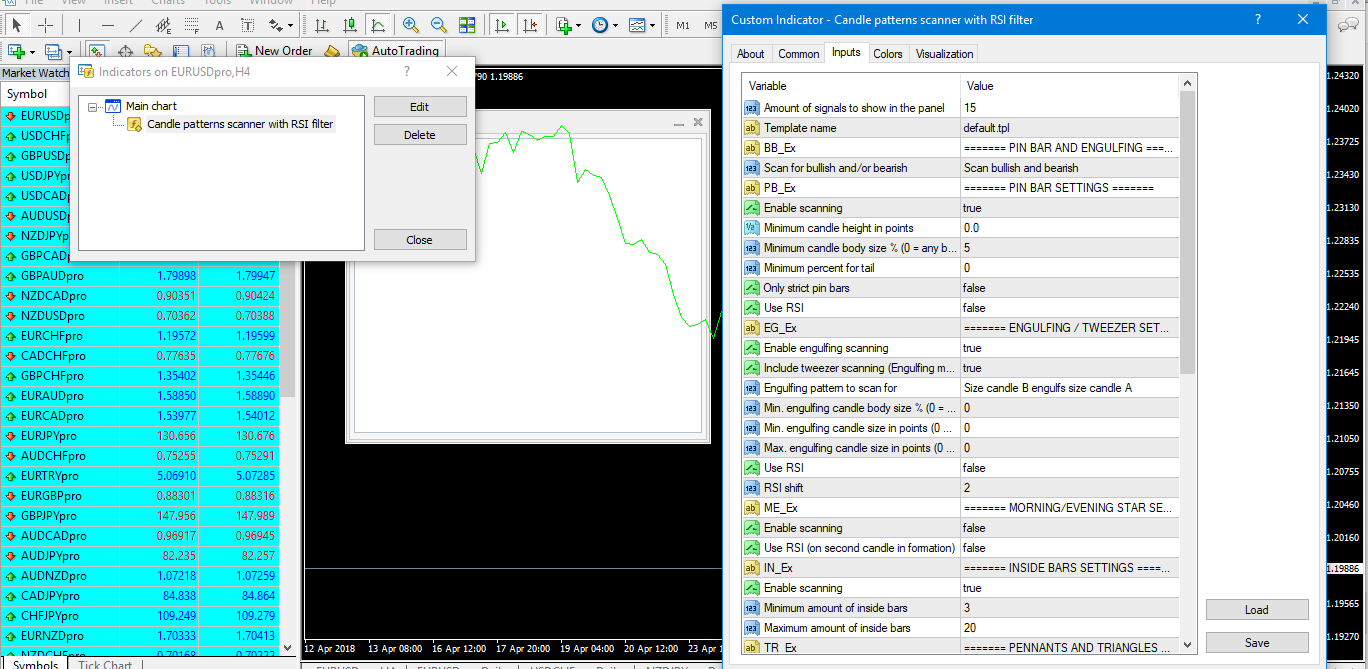
Task: Select the Trendline drawing tool
Action: click(136, 25)
